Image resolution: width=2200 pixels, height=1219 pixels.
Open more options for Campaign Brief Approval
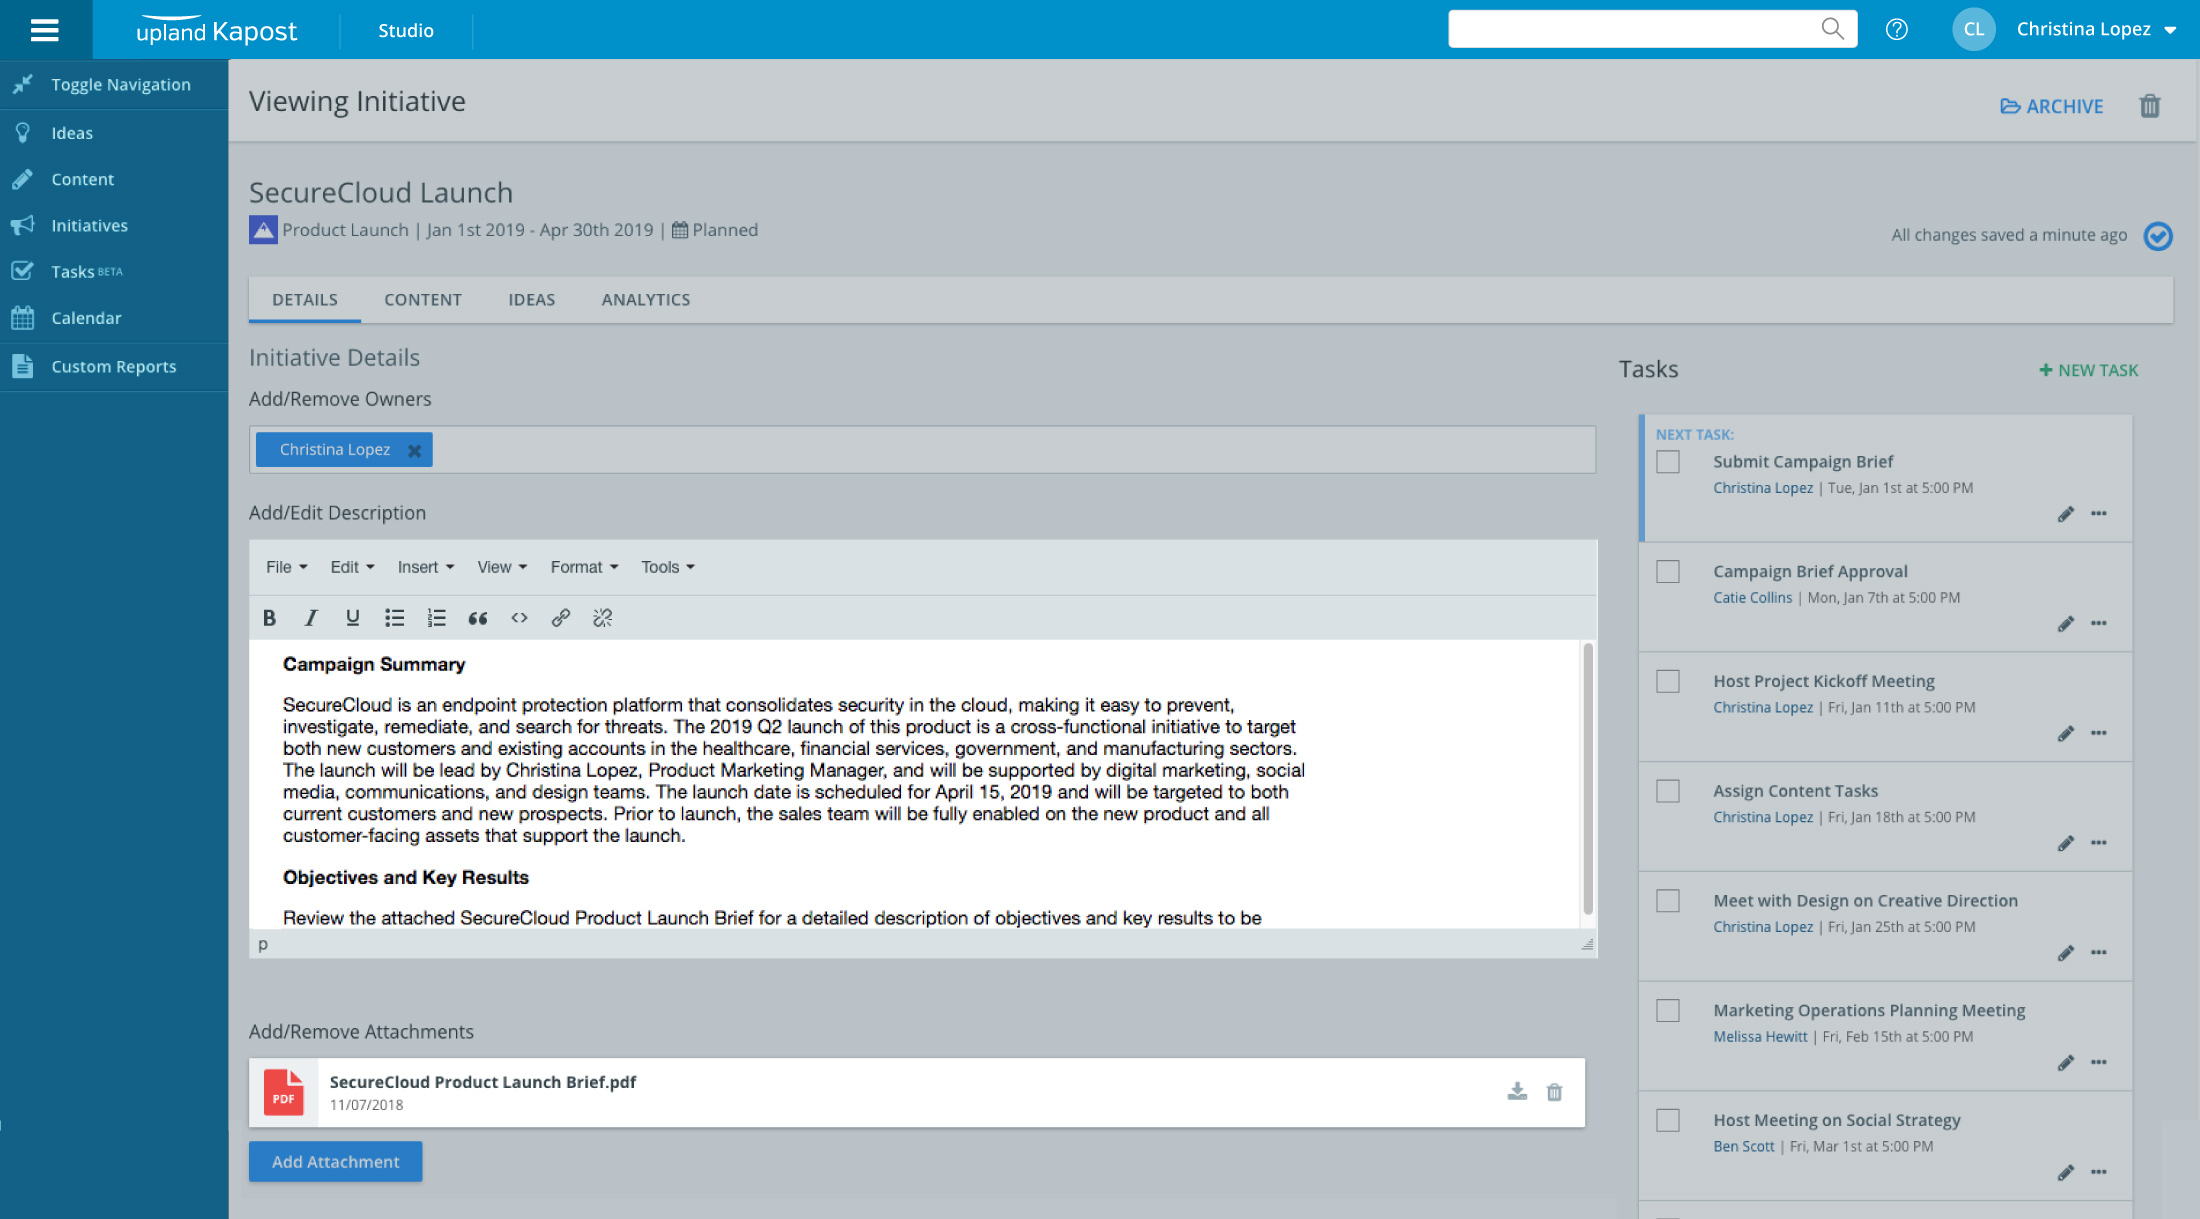(2099, 624)
